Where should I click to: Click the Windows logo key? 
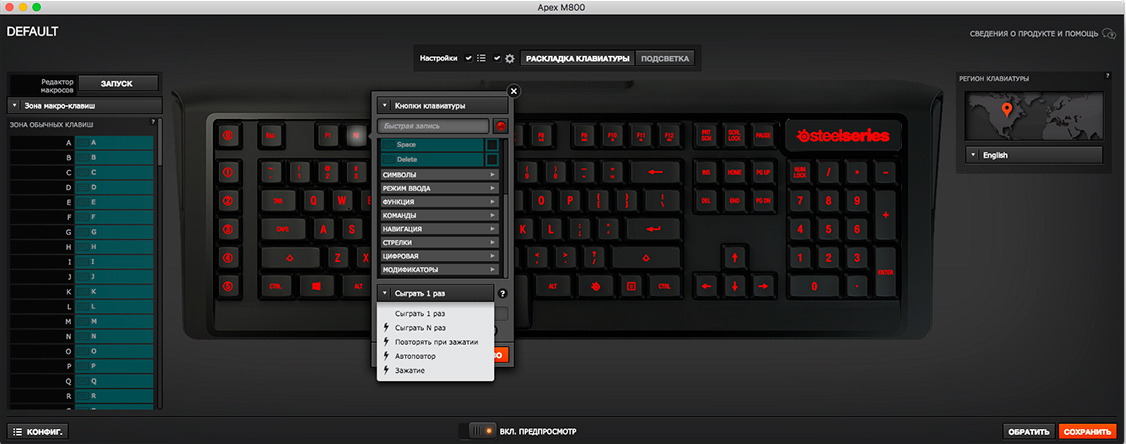tap(315, 286)
